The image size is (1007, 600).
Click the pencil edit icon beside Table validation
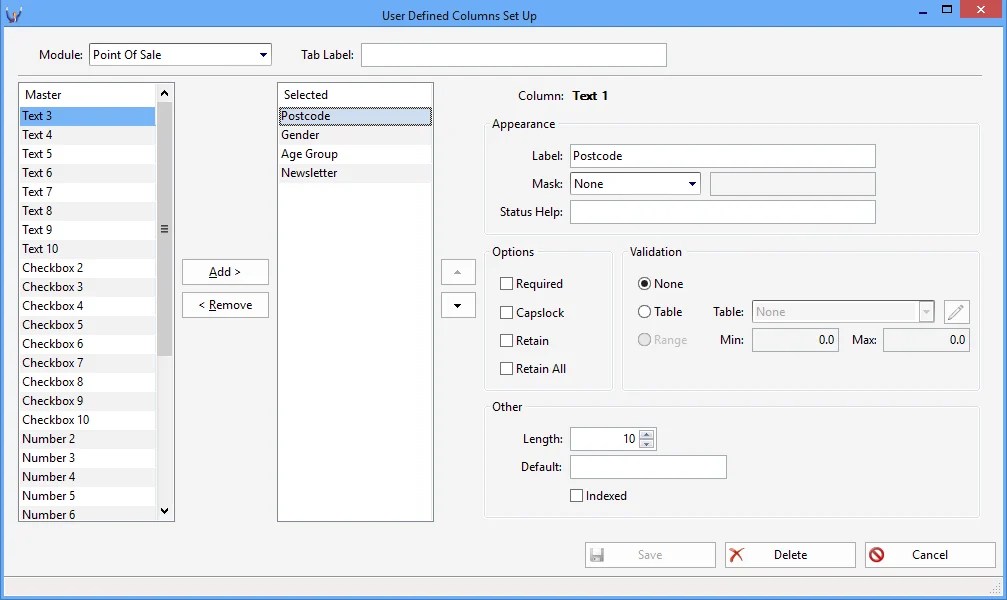pos(956,312)
